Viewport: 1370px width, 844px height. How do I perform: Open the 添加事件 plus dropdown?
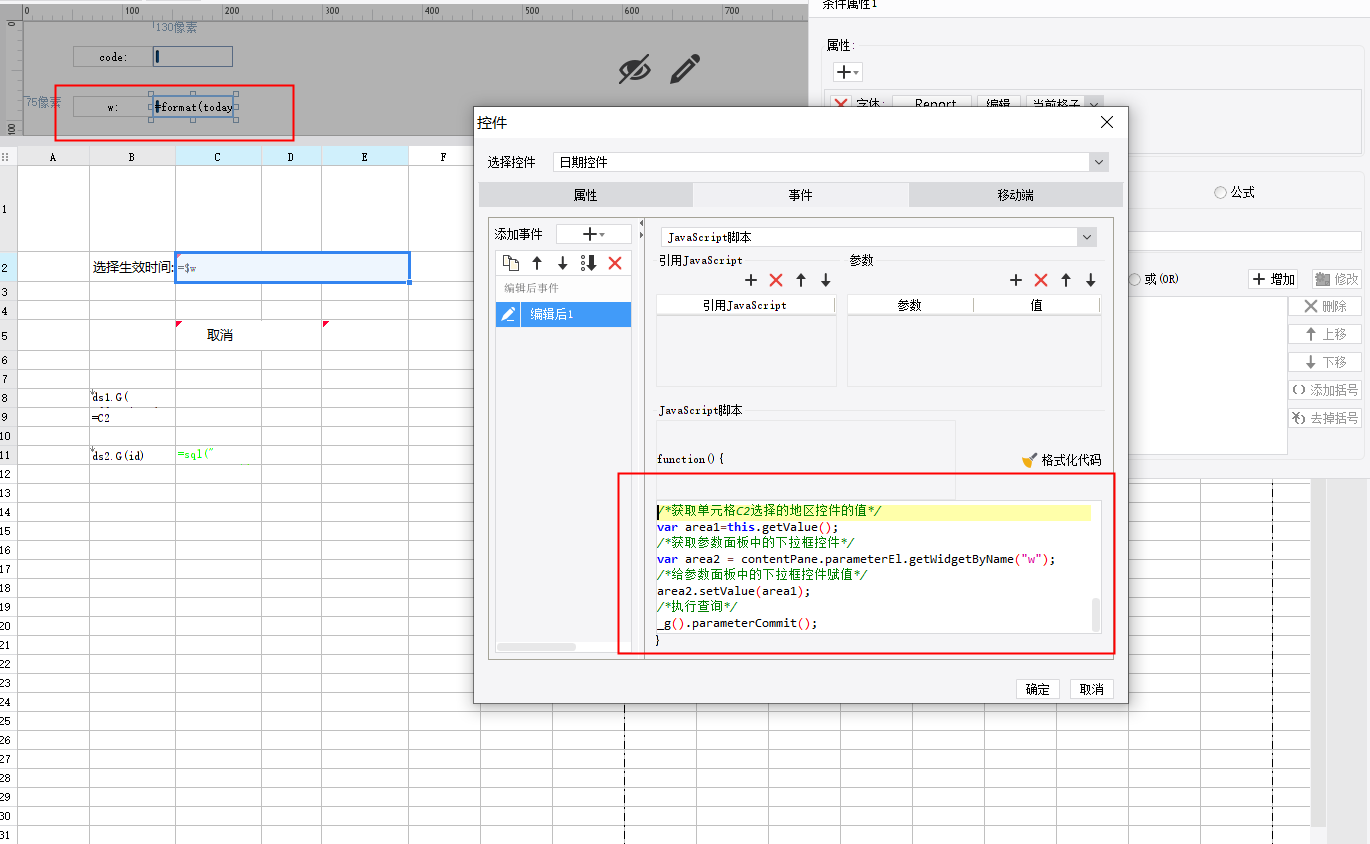click(x=593, y=234)
